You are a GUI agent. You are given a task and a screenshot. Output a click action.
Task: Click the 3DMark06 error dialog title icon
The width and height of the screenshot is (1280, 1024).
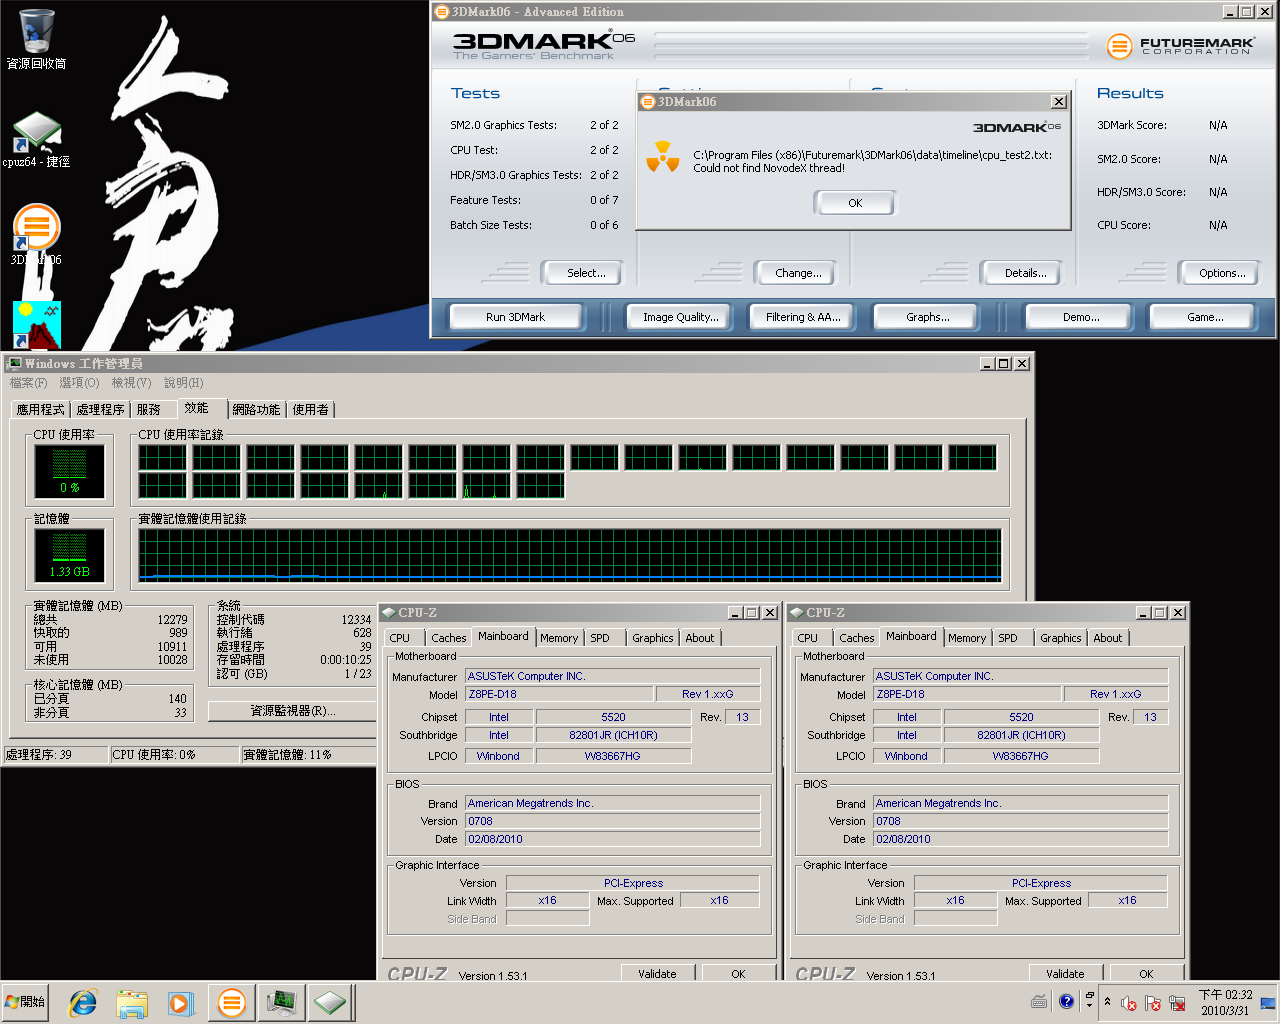tap(648, 102)
